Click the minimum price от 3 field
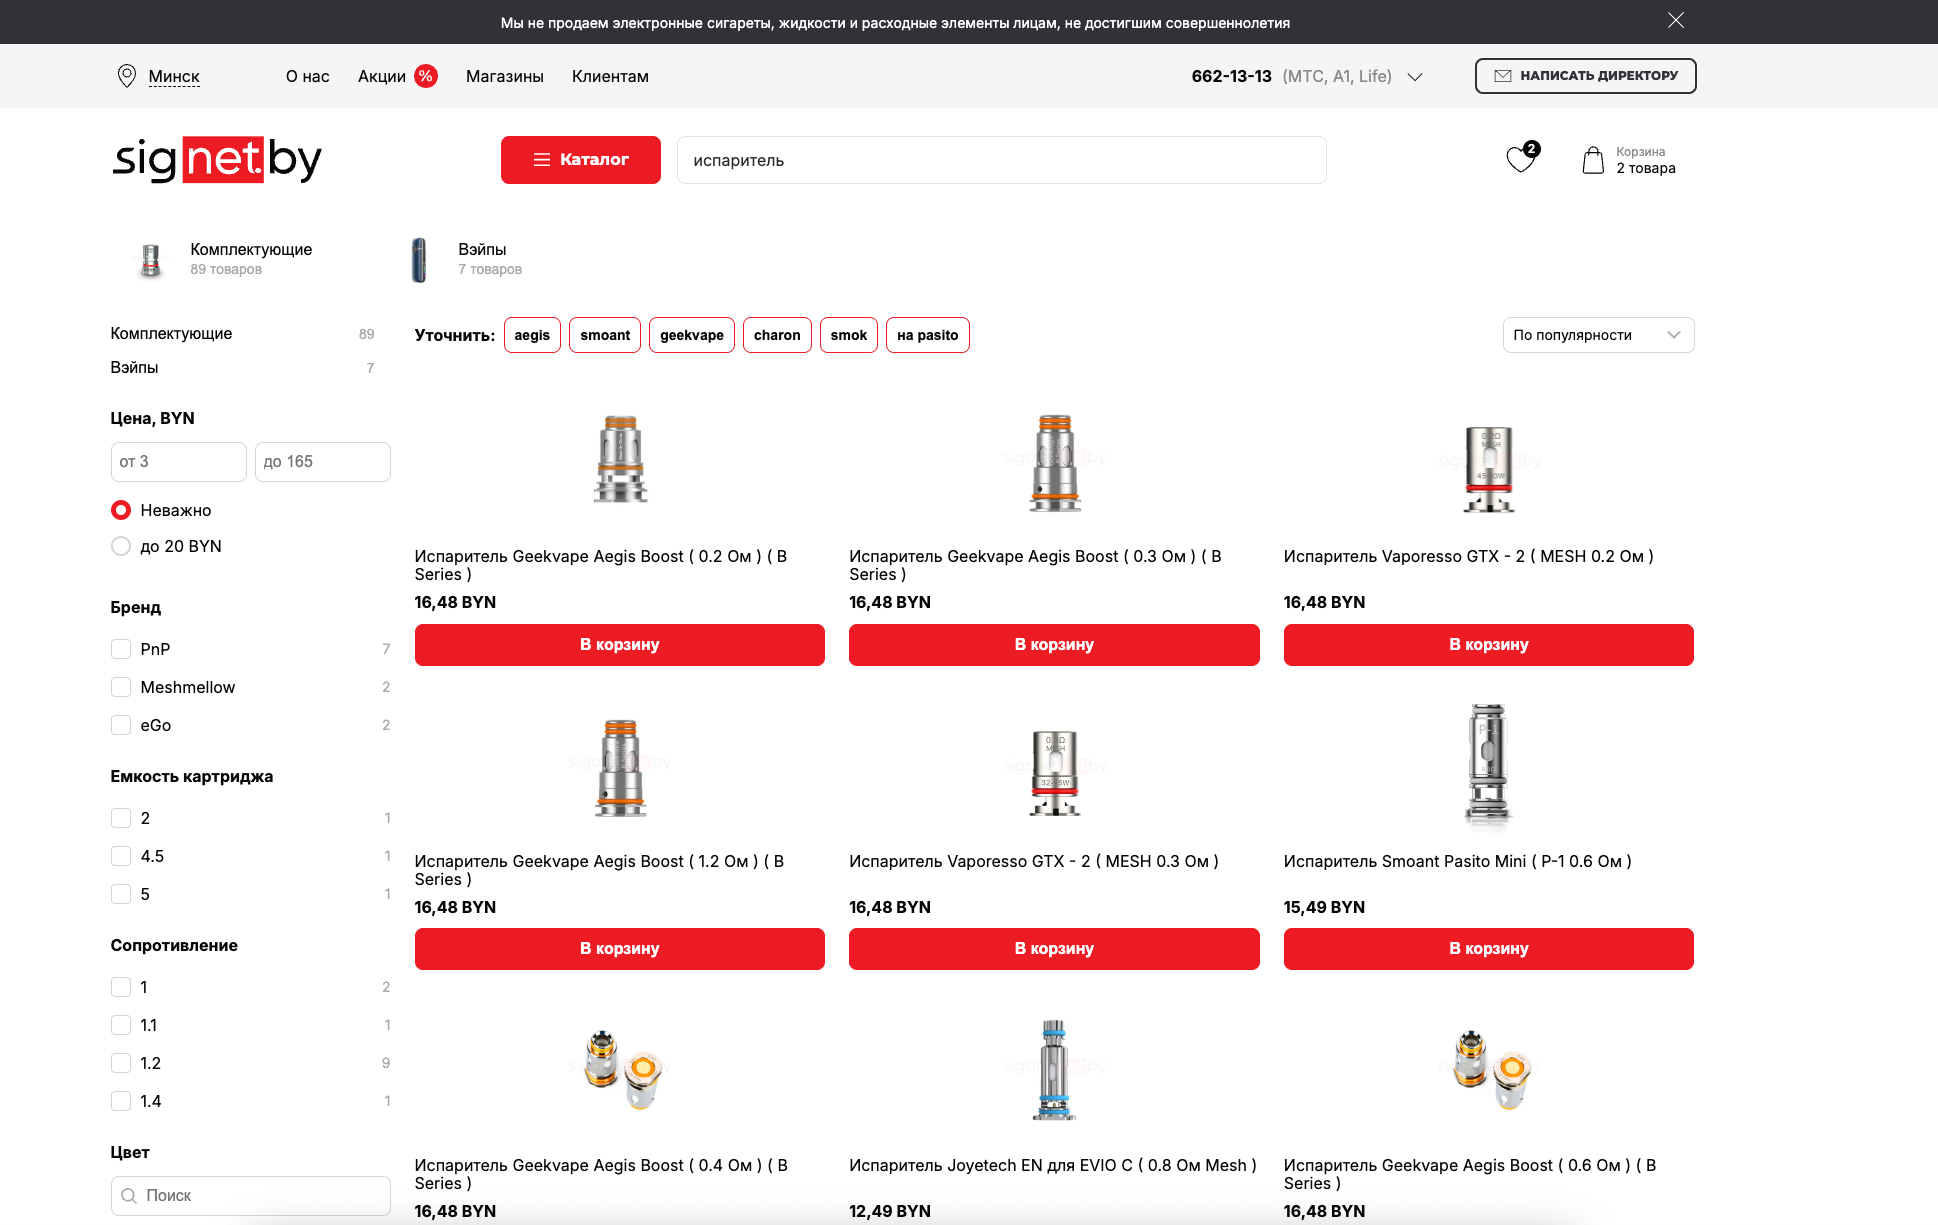 pos(179,462)
